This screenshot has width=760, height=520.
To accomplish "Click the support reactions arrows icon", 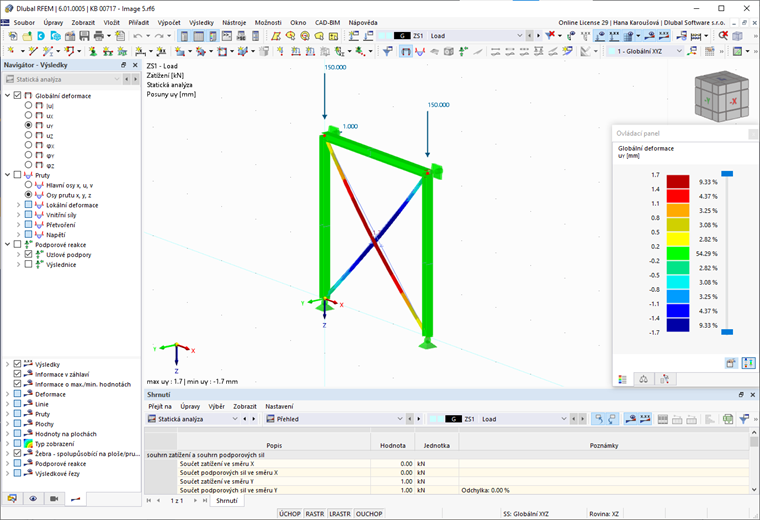I will click(463, 51).
